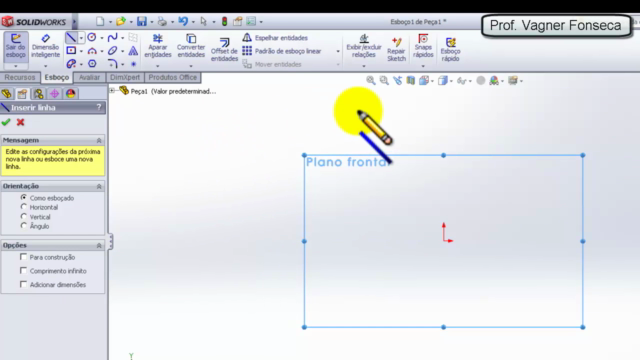The height and width of the screenshot is (360, 640).
Task: Open help question mark on Inserir linha
Action: click(x=99, y=107)
